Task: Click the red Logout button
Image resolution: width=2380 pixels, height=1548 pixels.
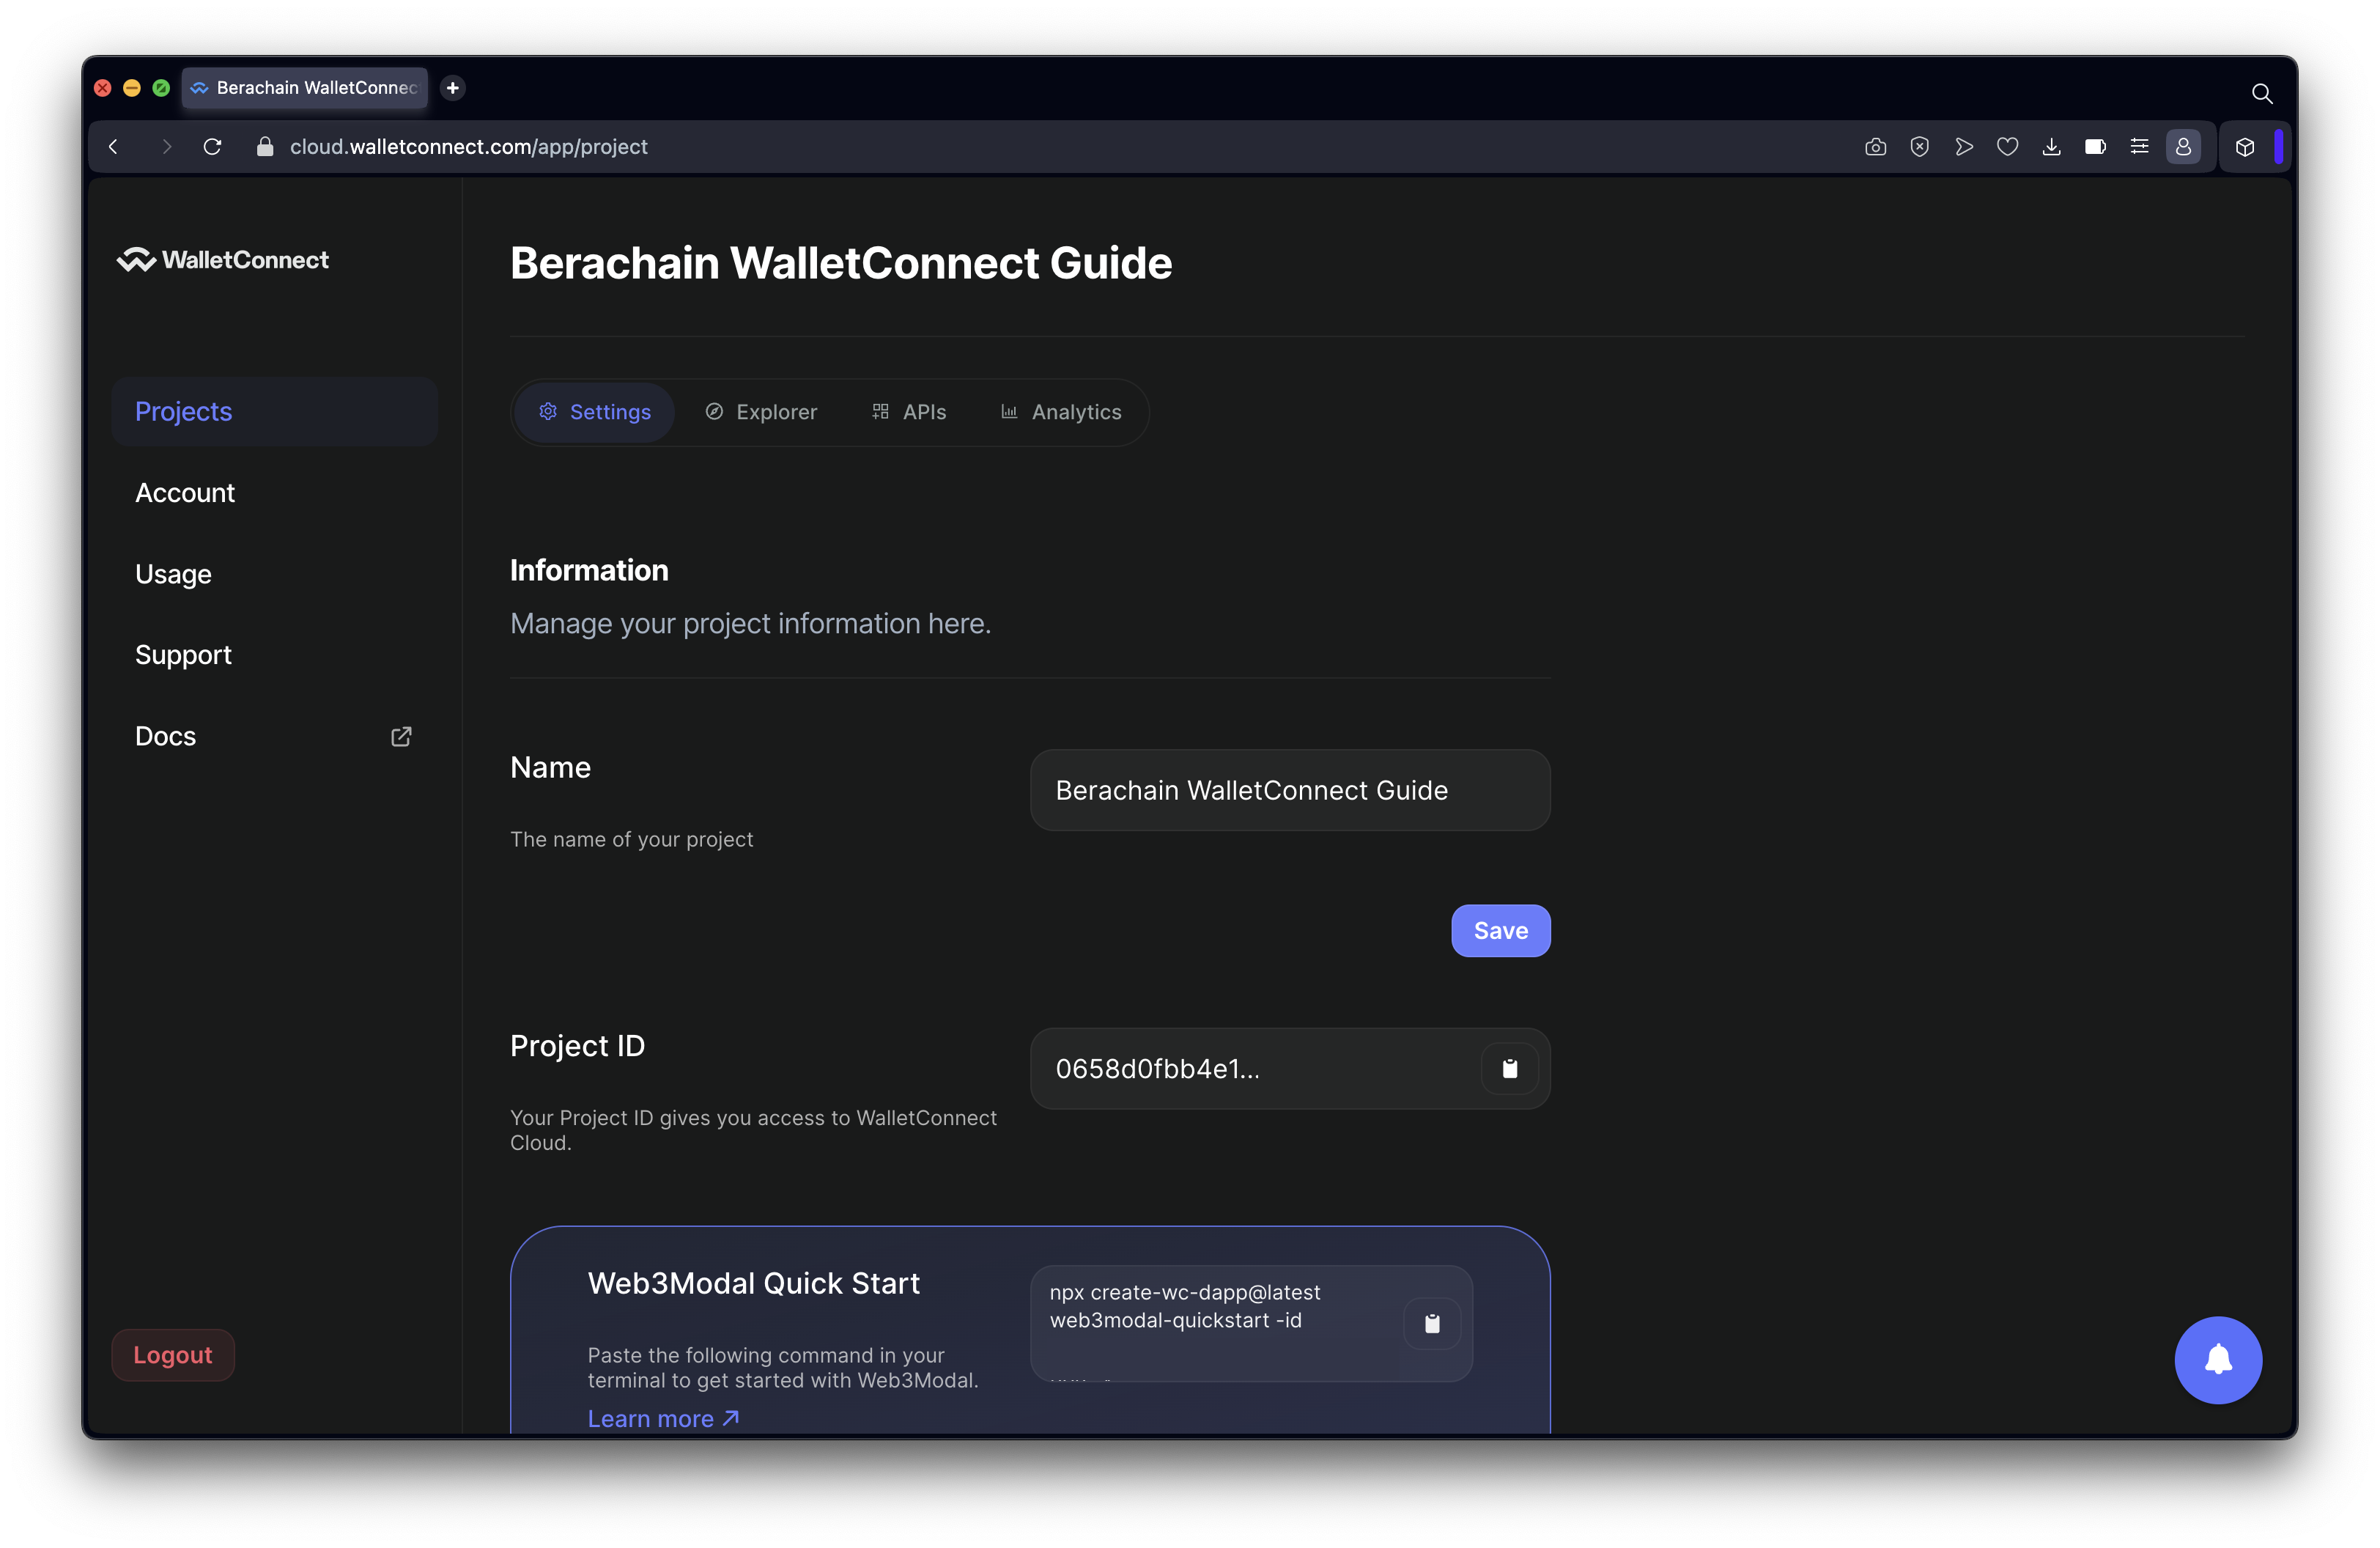Action: (173, 1355)
